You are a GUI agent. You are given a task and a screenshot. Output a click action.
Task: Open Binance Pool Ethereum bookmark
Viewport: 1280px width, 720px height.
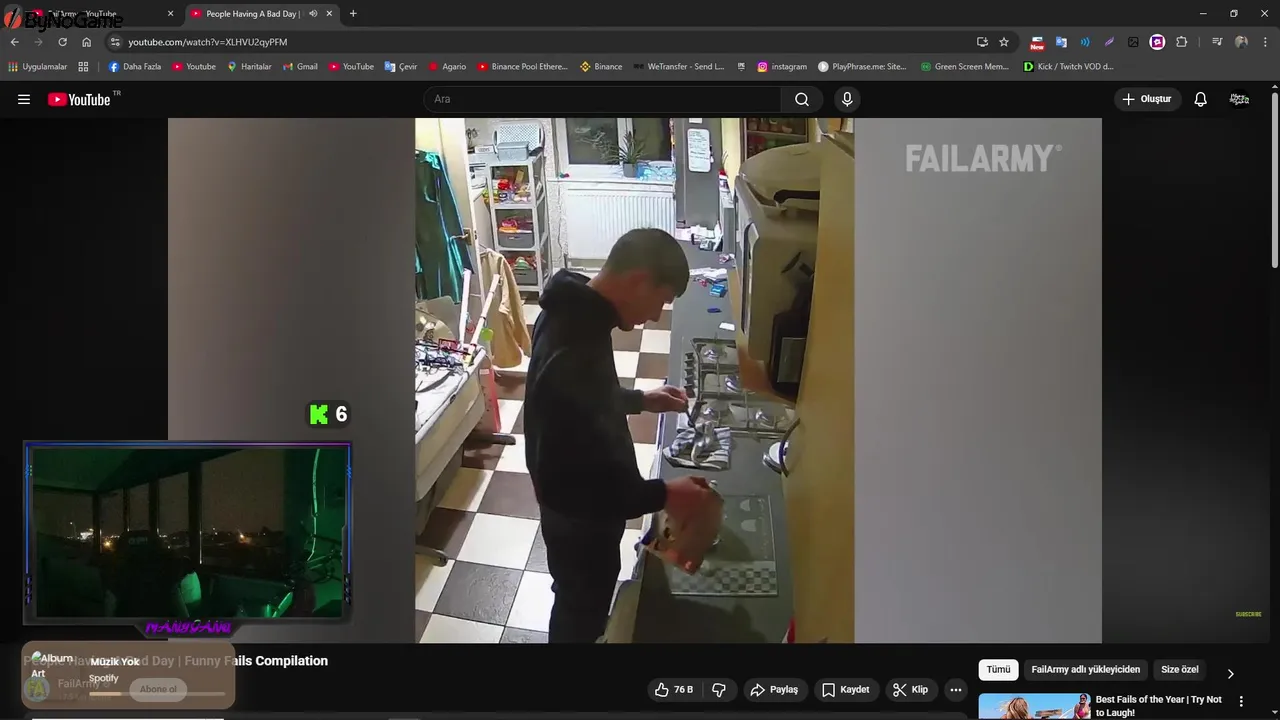coord(522,67)
